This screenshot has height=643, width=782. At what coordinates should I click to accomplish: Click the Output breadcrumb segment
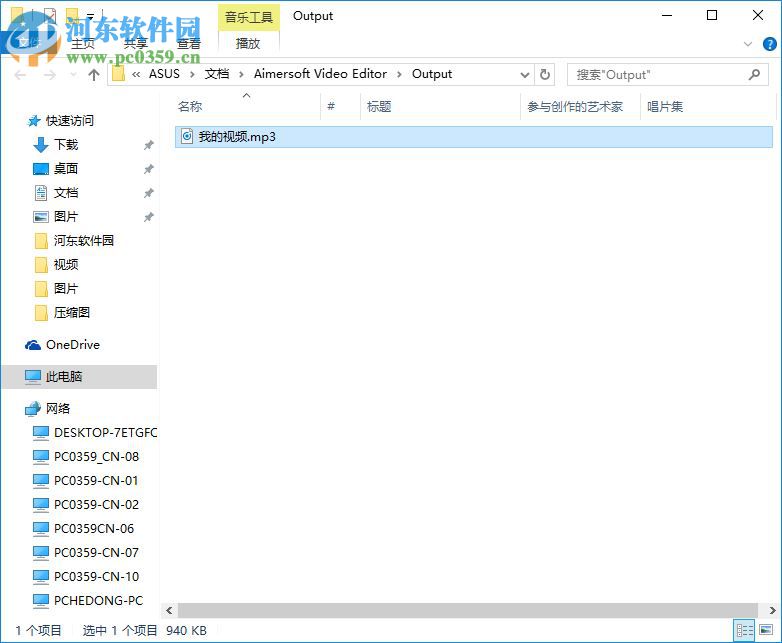point(432,74)
